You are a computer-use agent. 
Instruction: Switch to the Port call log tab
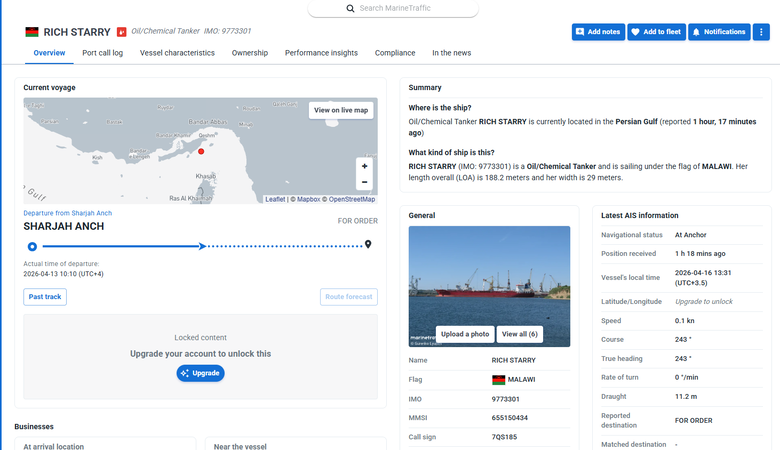point(102,53)
